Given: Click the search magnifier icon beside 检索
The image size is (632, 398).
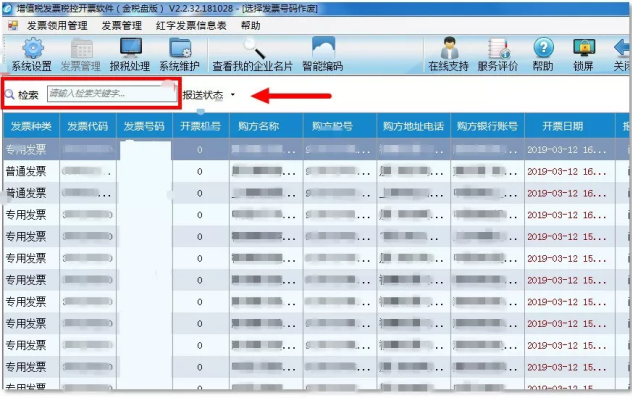Looking at the screenshot, I should point(10,95).
